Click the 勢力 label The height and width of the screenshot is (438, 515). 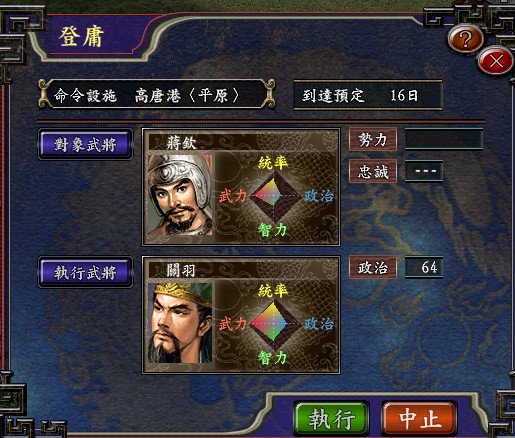point(373,139)
